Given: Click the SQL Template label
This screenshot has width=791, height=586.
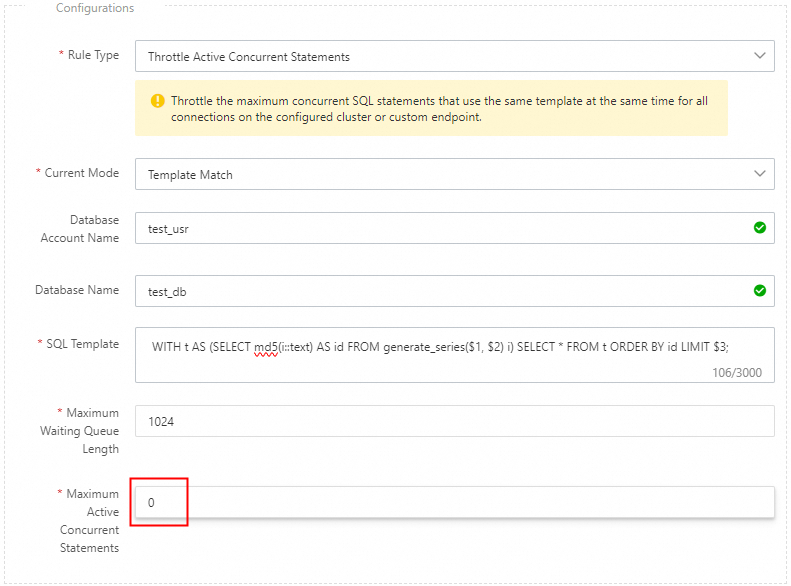Looking at the screenshot, I should click(83, 344).
